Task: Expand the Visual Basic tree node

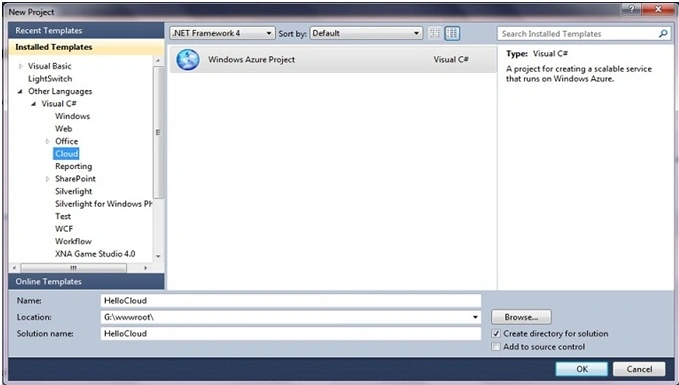Action: pyautogui.click(x=20, y=66)
